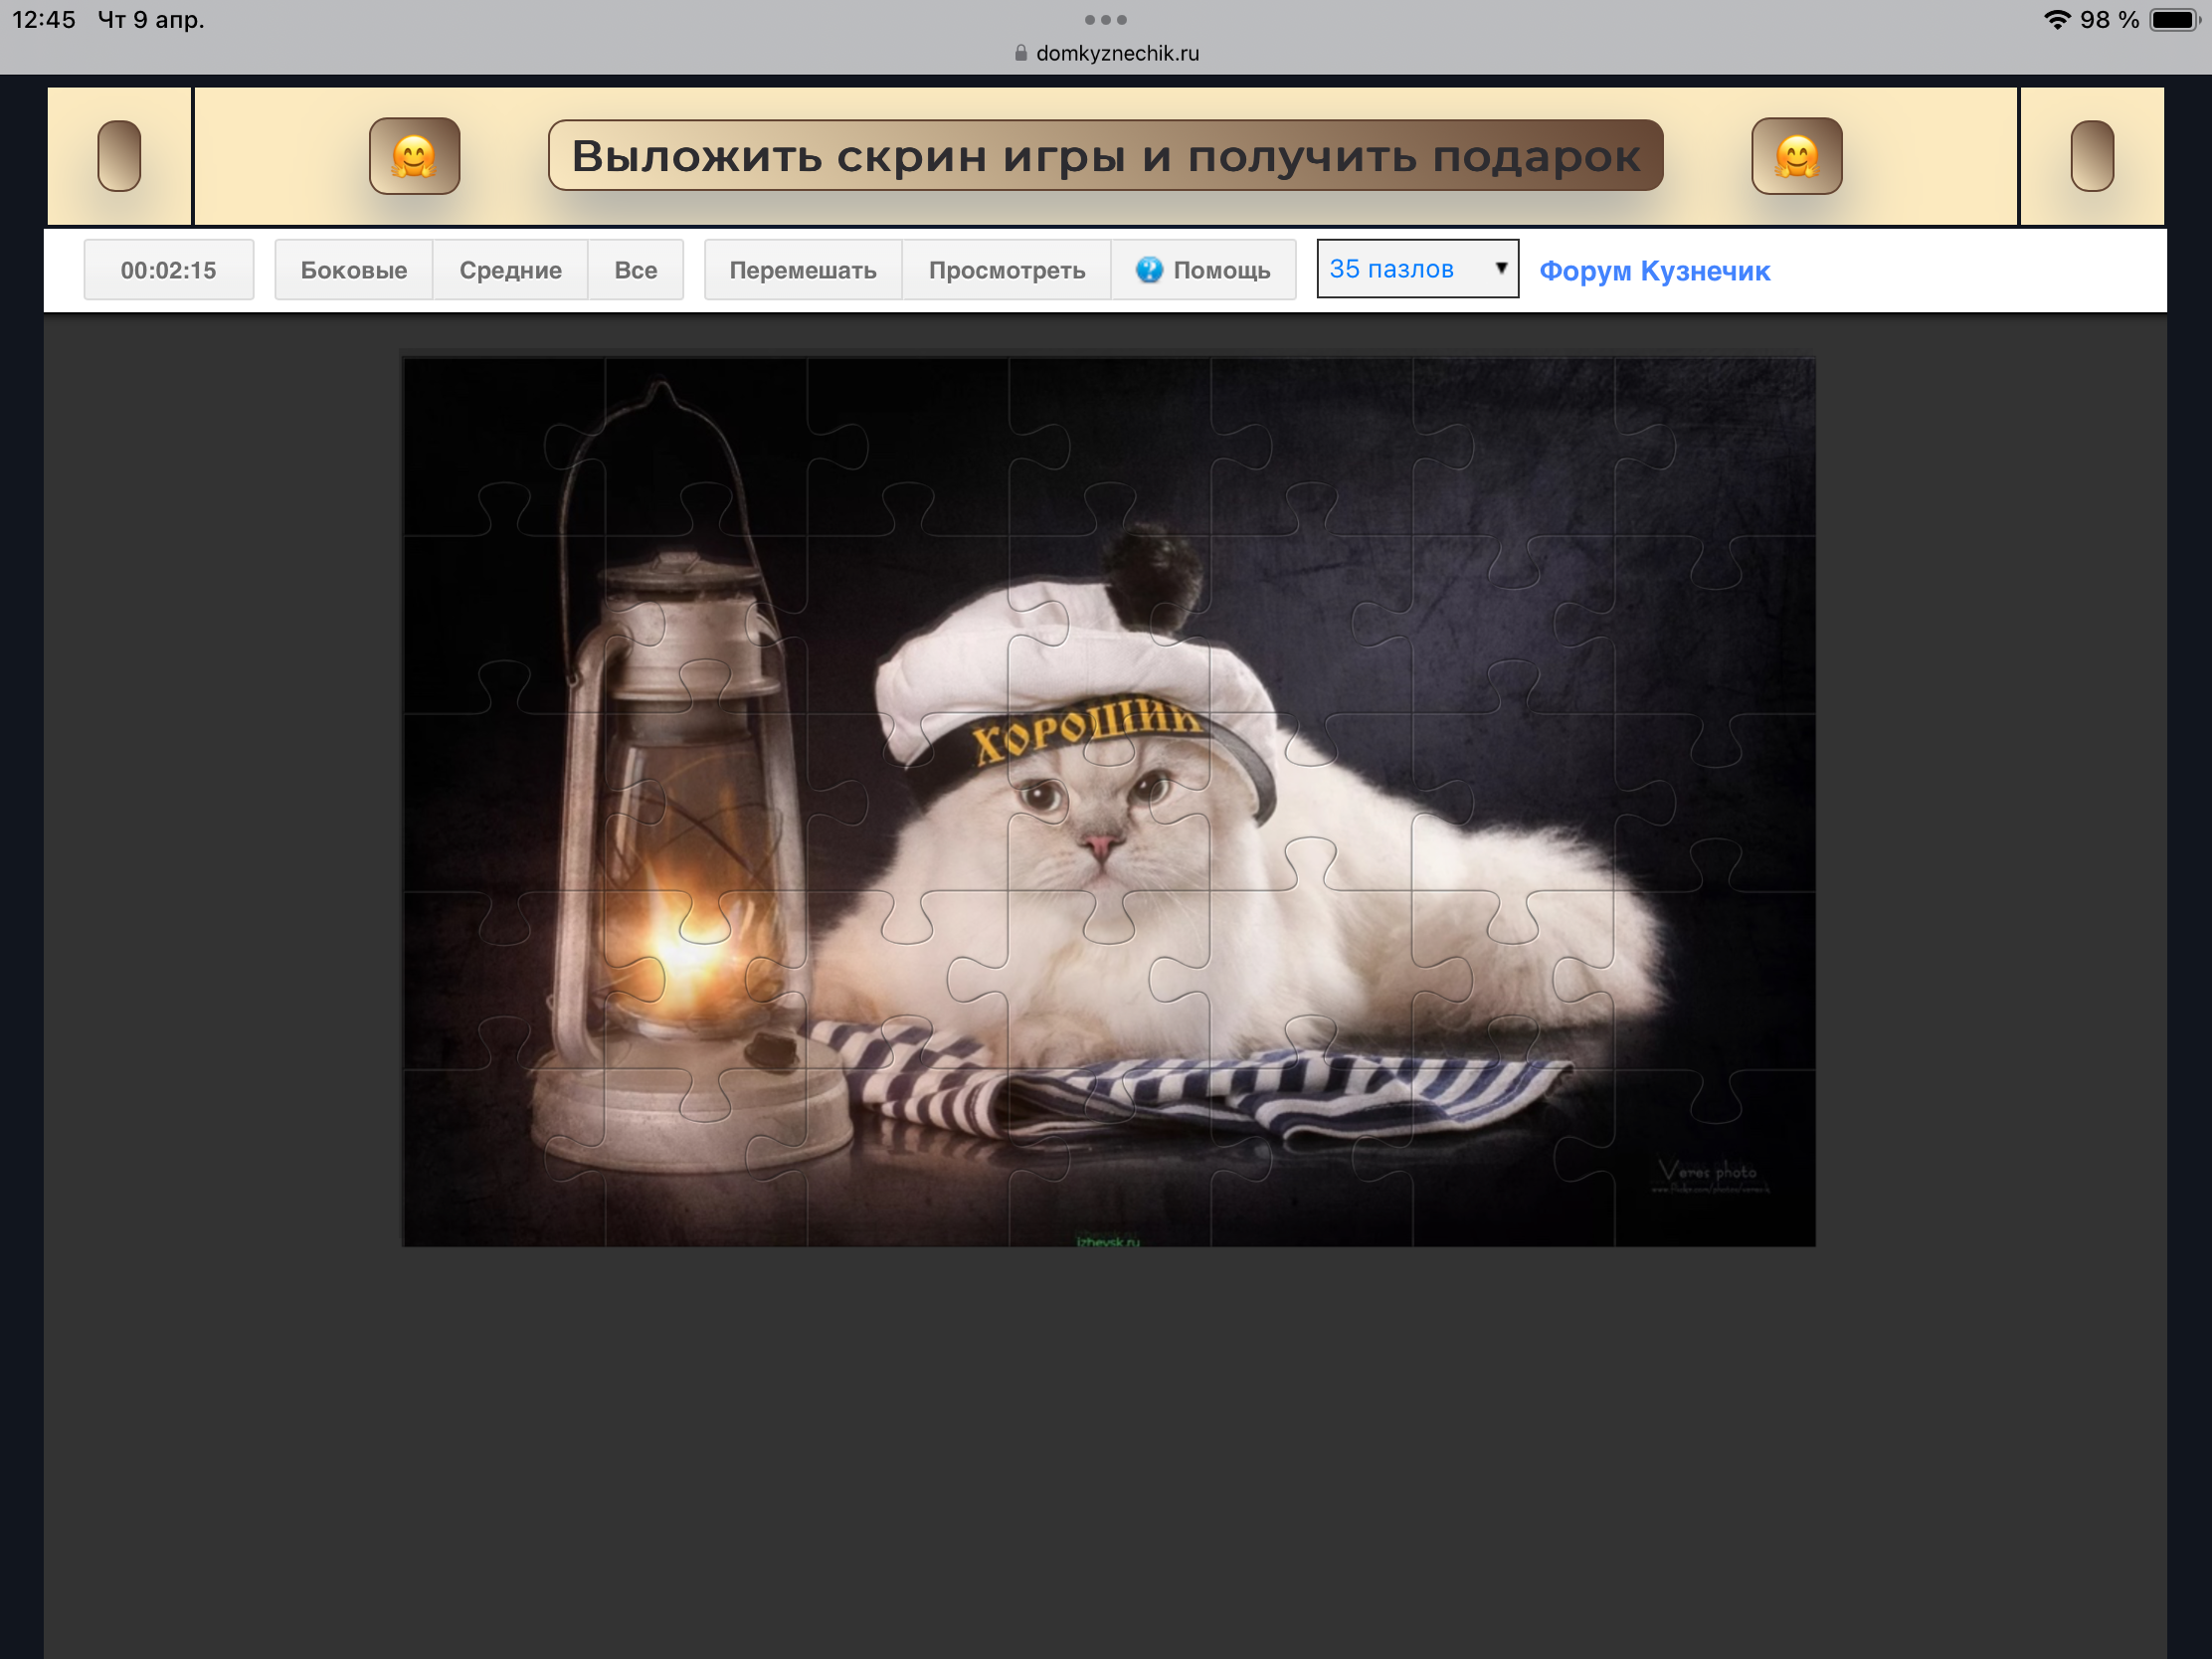This screenshot has height=1659, width=2212.
Task: Click the blue question mark Help icon
Action: (1149, 270)
